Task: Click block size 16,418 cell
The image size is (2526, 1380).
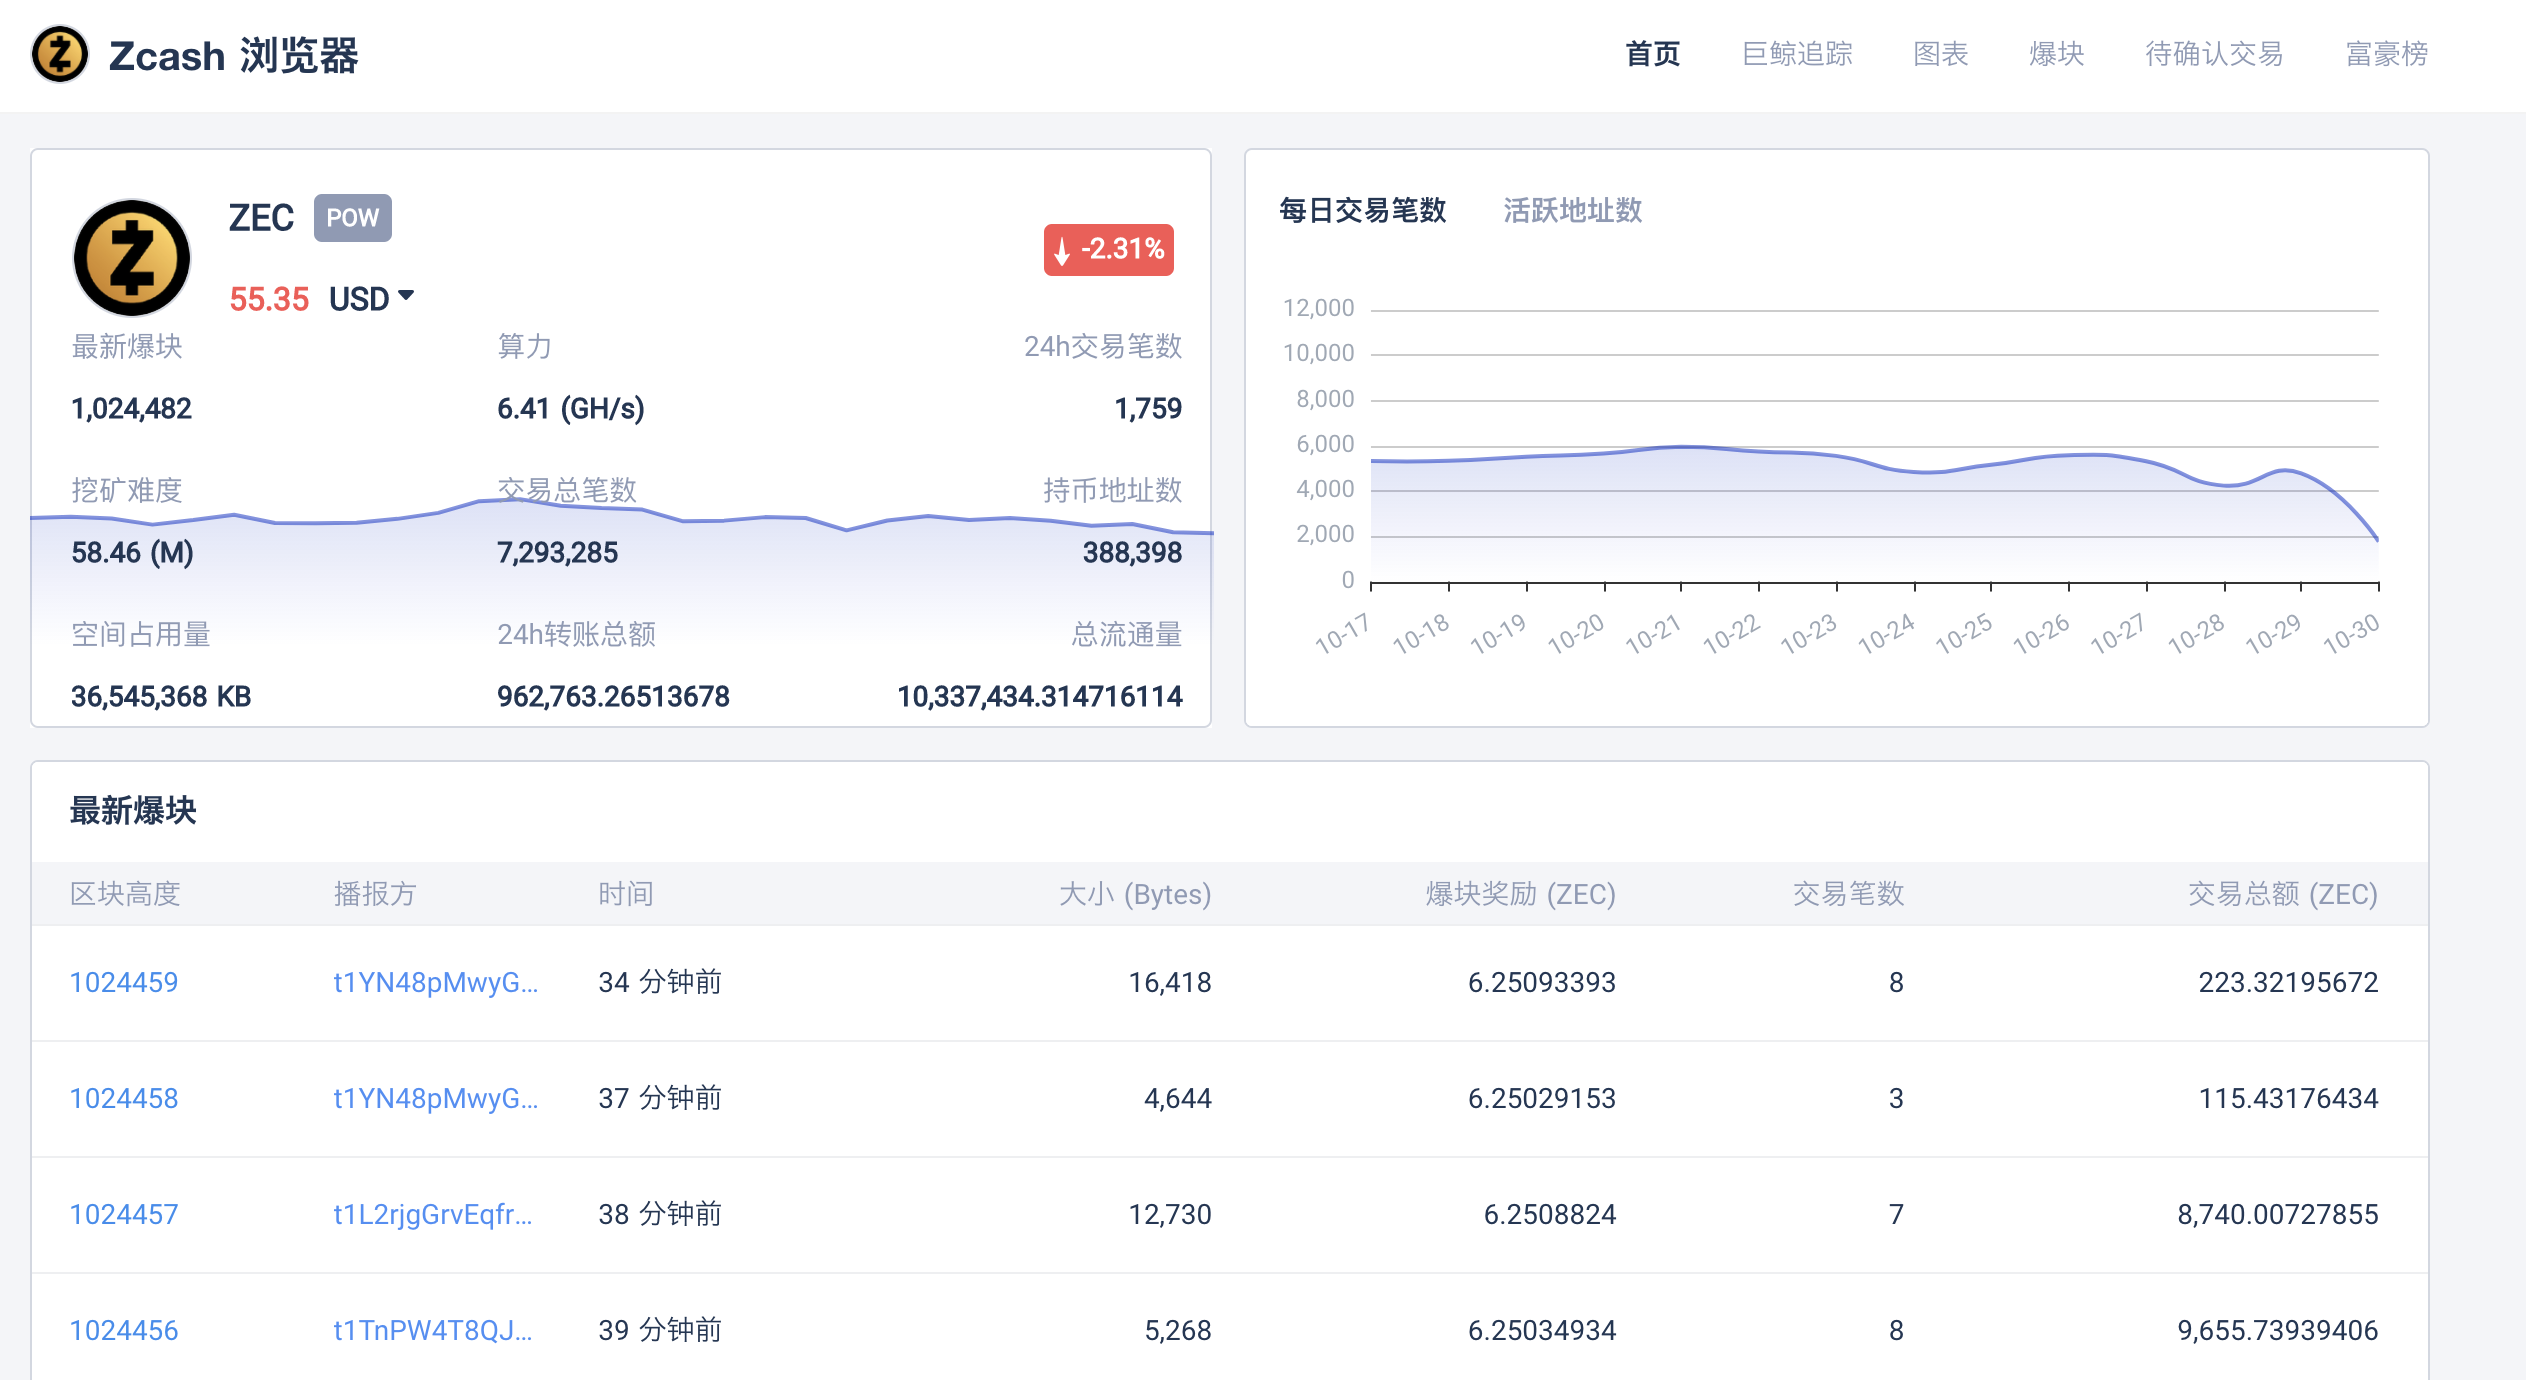Action: (x=1170, y=982)
